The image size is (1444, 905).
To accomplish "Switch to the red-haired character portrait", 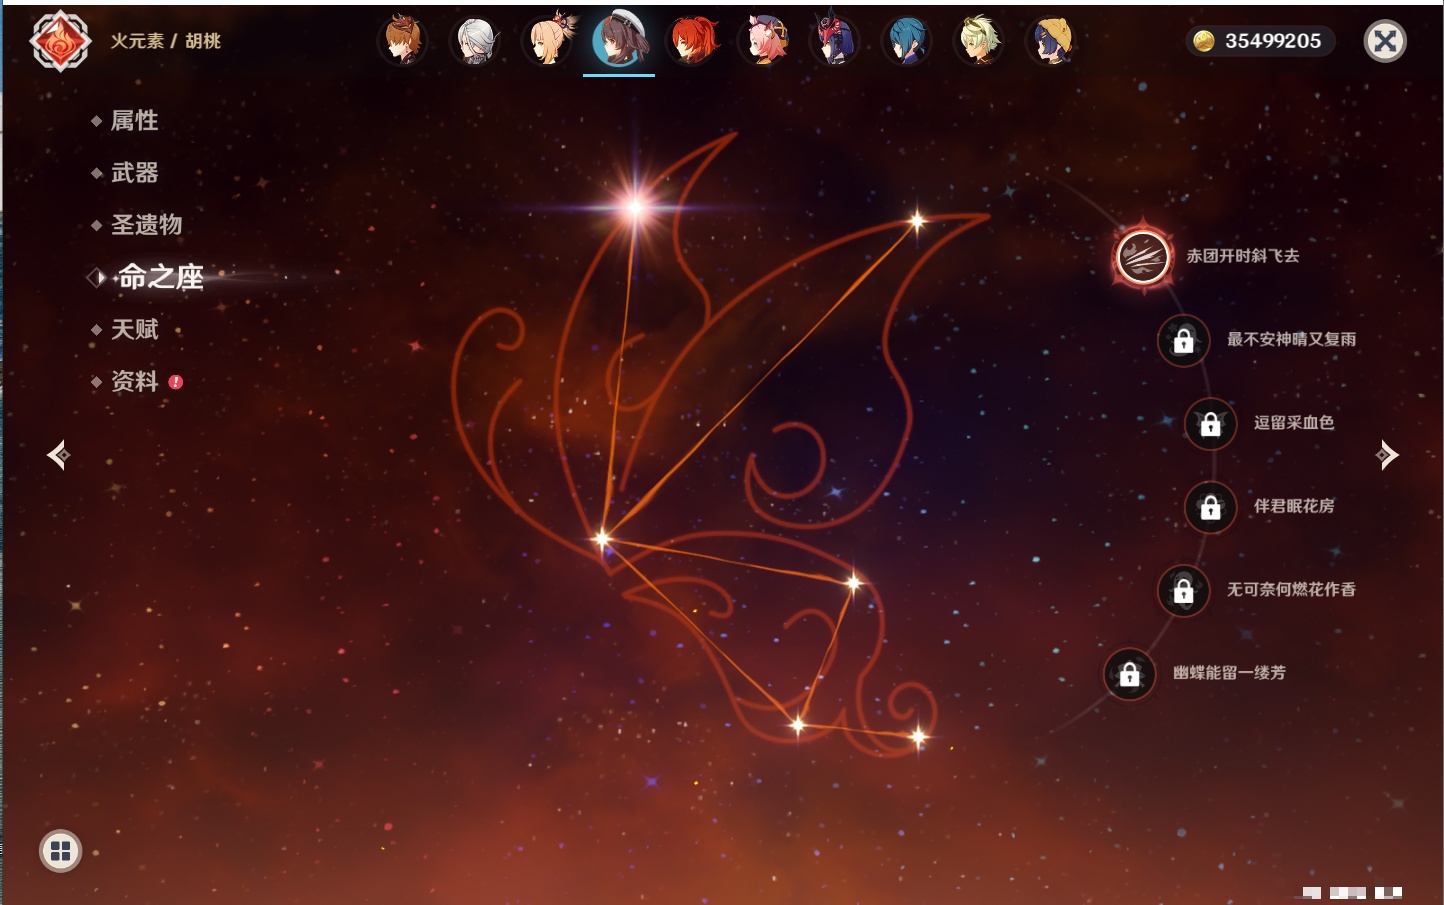I will click(x=692, y=41).
